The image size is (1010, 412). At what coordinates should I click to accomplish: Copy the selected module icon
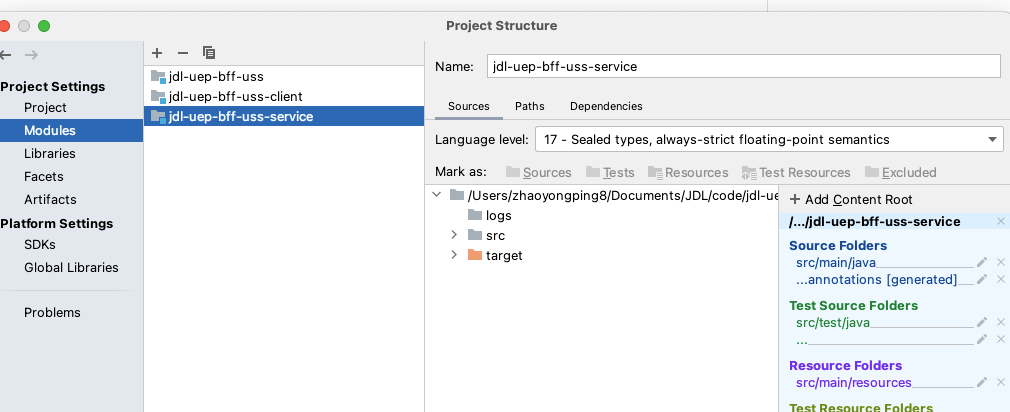tap(209, 53)
